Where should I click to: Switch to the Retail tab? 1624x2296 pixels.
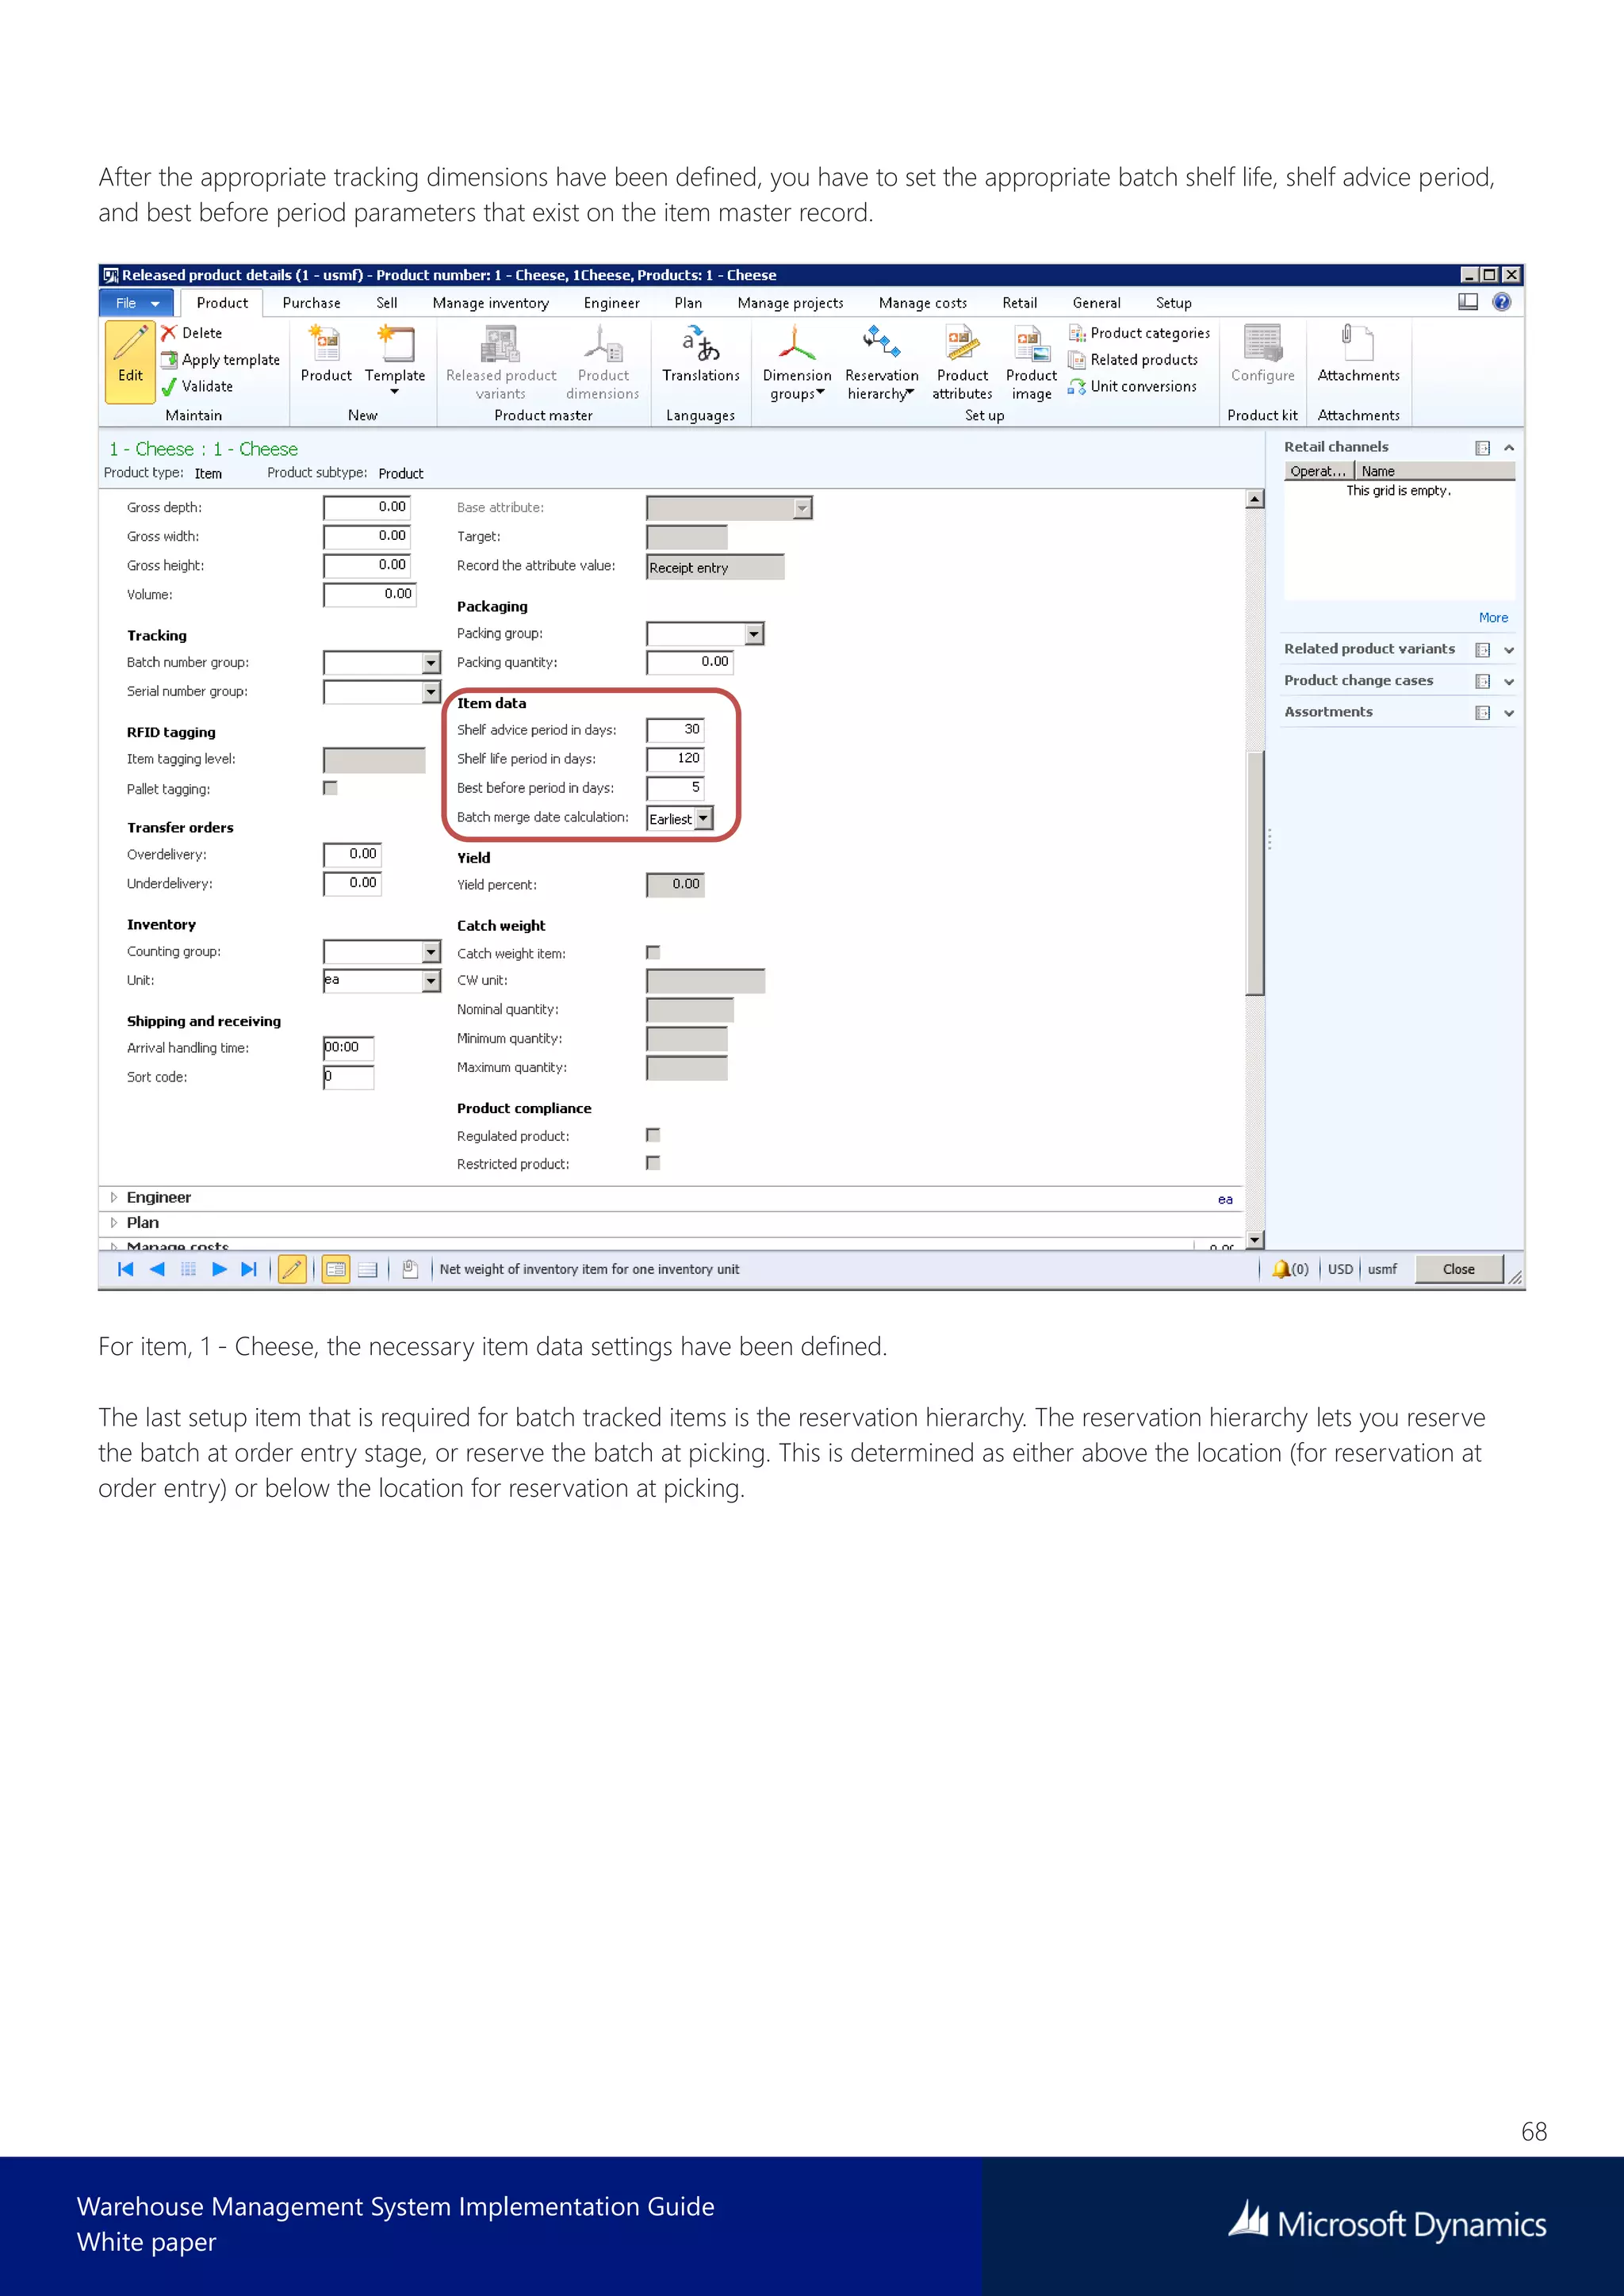pyautogui.click(x=1020, y=303)
